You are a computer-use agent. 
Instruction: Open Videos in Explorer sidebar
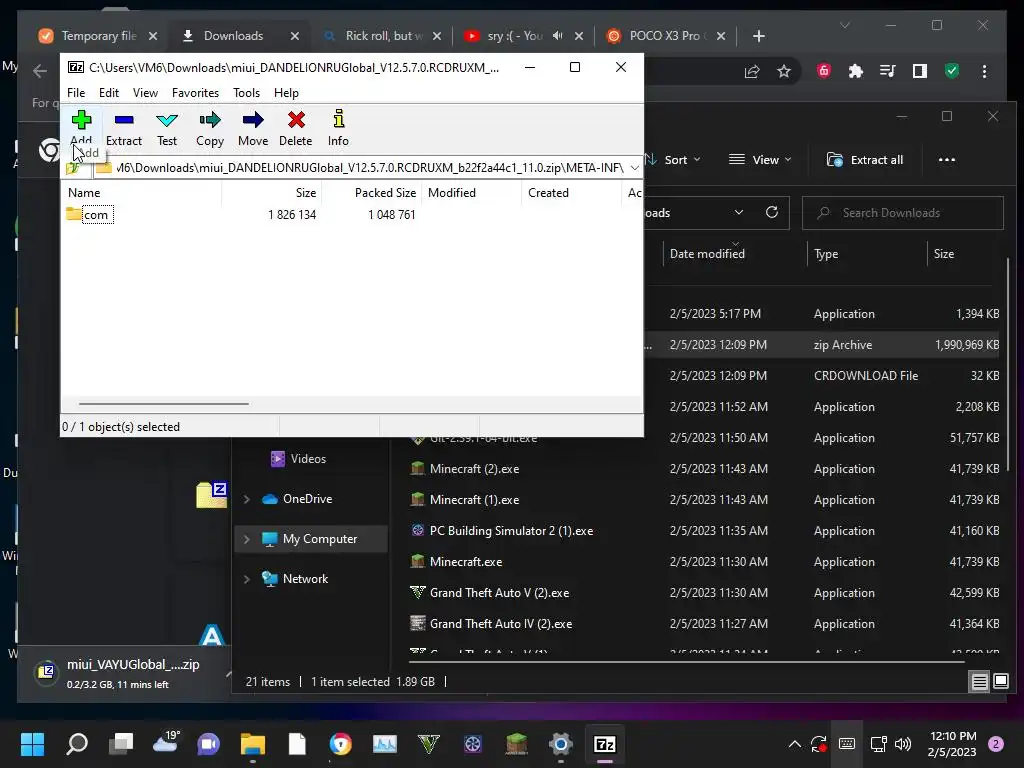[x=298, y=459]
